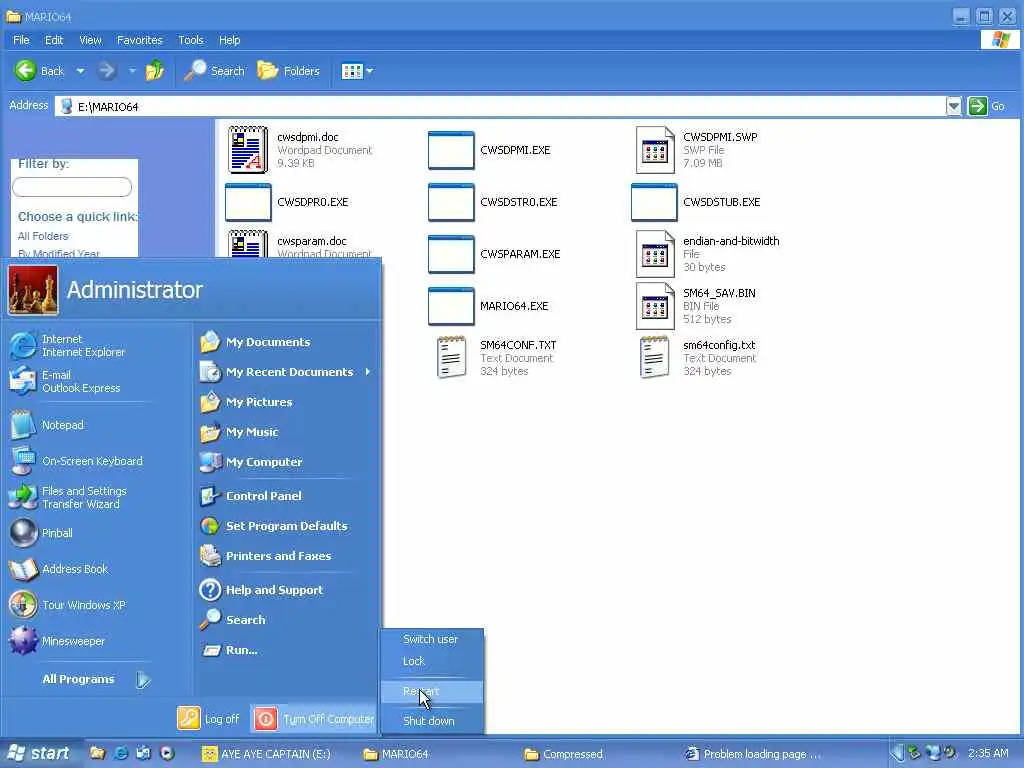Click Turn Off Computer button
1024x768 pixels.
click(313, 718)
